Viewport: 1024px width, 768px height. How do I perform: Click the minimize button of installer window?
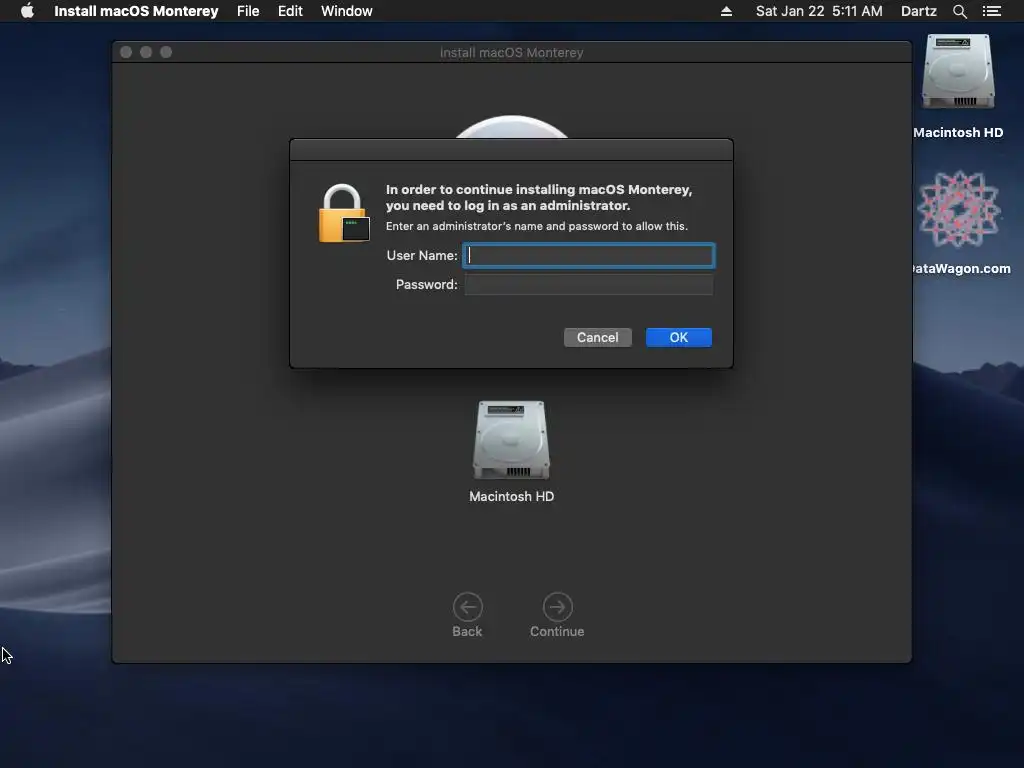coord(146,52)
